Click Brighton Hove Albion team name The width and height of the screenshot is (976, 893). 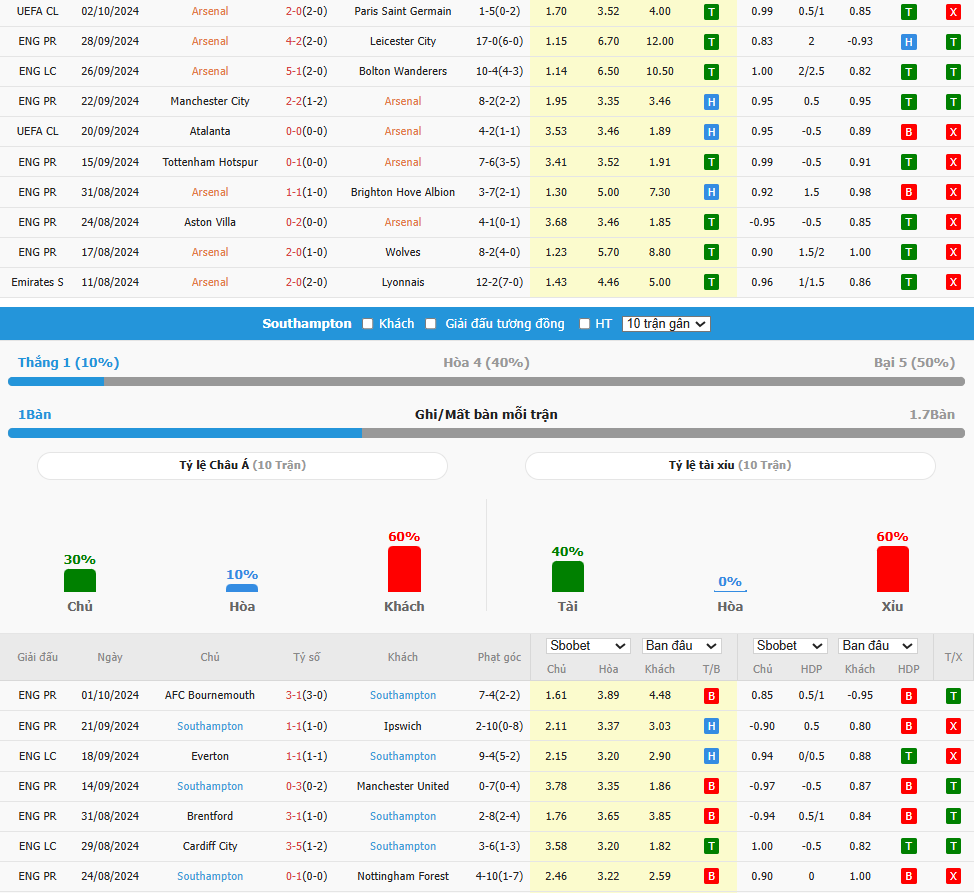(403, 192)
